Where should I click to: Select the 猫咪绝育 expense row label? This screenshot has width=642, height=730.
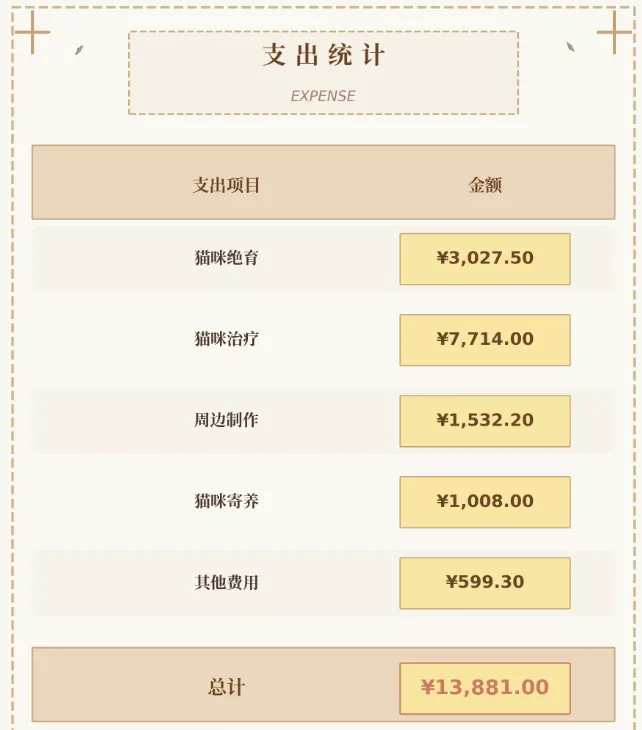226,257
